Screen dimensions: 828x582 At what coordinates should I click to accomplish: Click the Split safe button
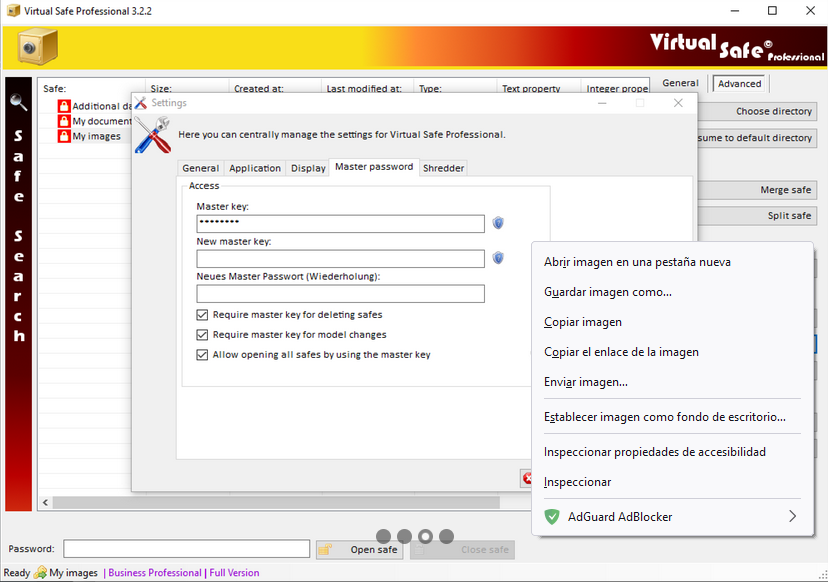click(x=757, y=216)
